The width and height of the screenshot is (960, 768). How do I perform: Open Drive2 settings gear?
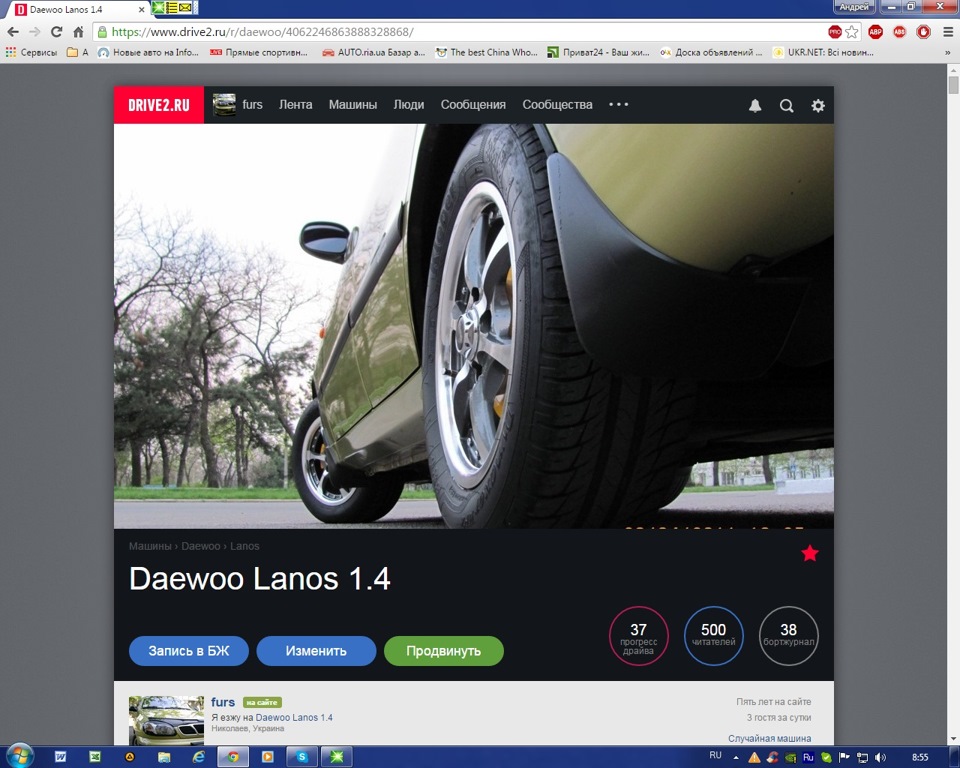(818, 105)
